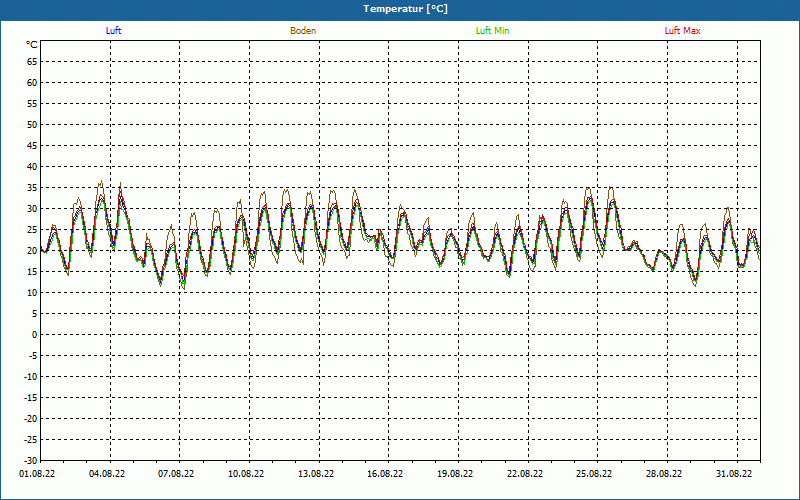
Task: Click the 13.08.22 date label
Action: pyautogui.click(x=316, y=474)
